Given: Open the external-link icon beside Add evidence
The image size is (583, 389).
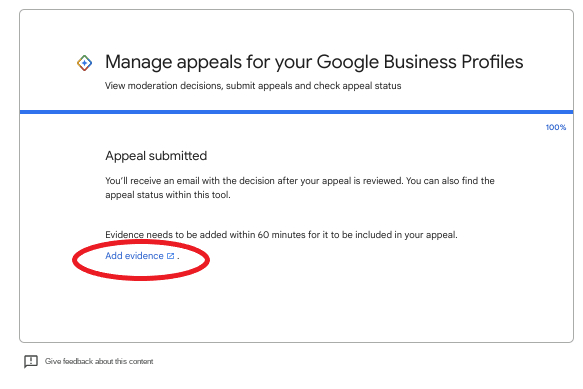Looking at the screenshot, I should (x=170, y=256).
